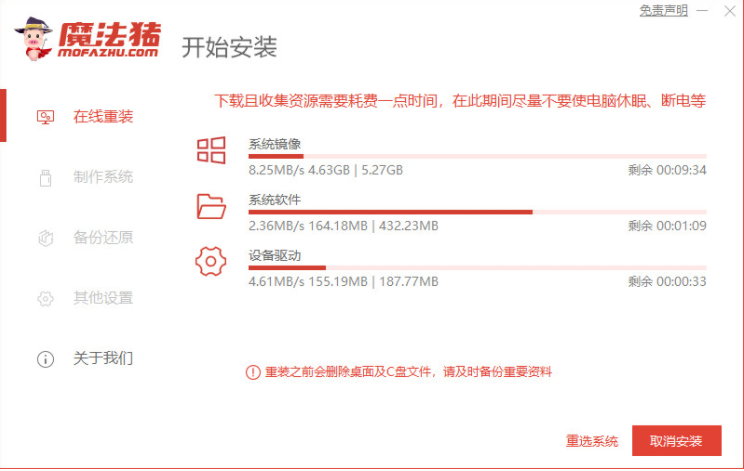The width and height of the screenshot is (744, 471).
Task: Open the 在线重装 sidebar tab
Action: coord(103,117)
